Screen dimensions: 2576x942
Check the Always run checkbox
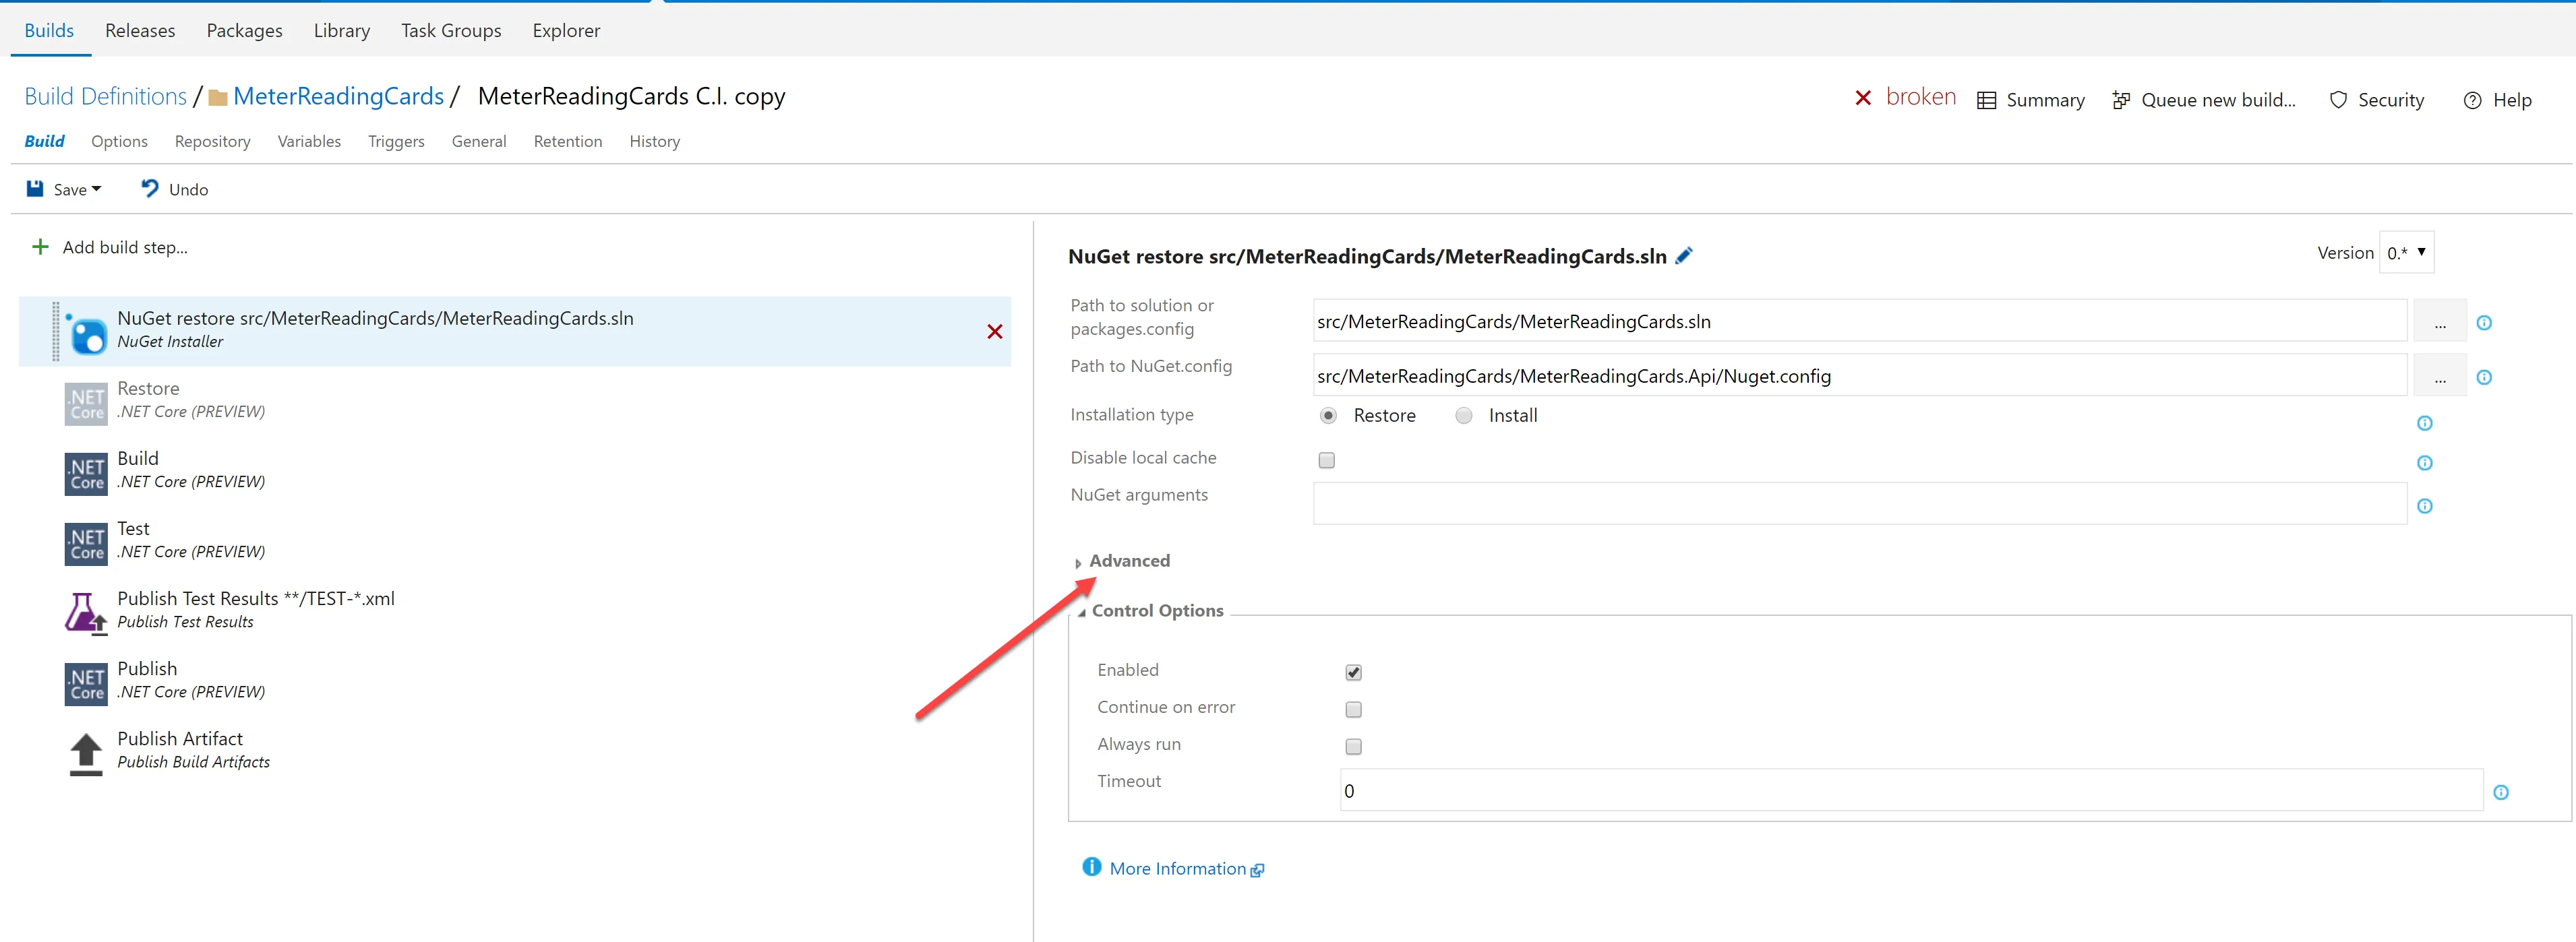pyautogui.click(x=1354, y=746)
